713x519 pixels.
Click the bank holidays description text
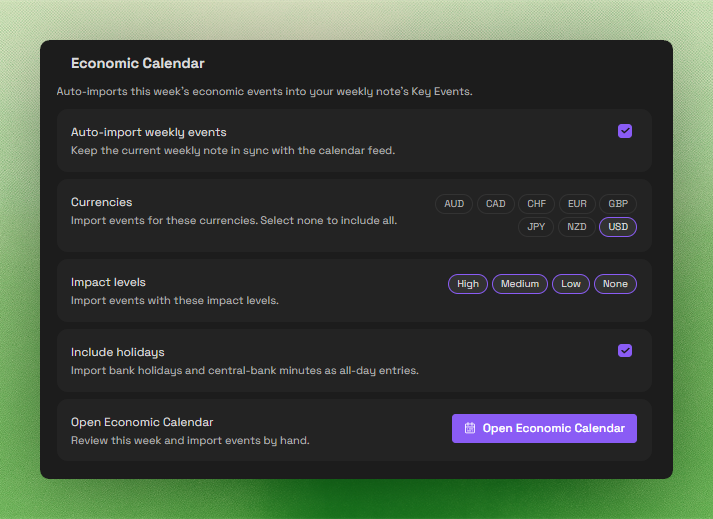coord(245,371)
